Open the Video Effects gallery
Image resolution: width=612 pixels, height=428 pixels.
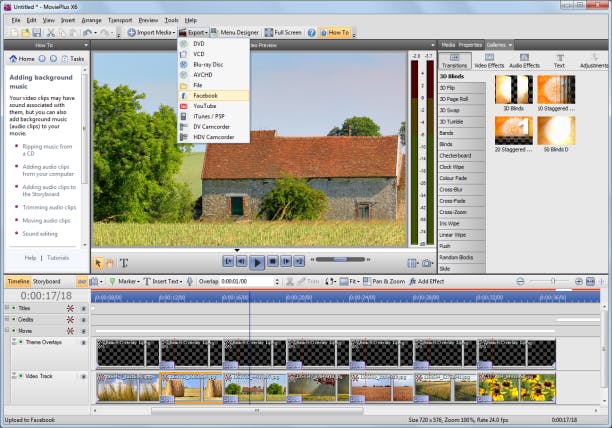[489, 57]
